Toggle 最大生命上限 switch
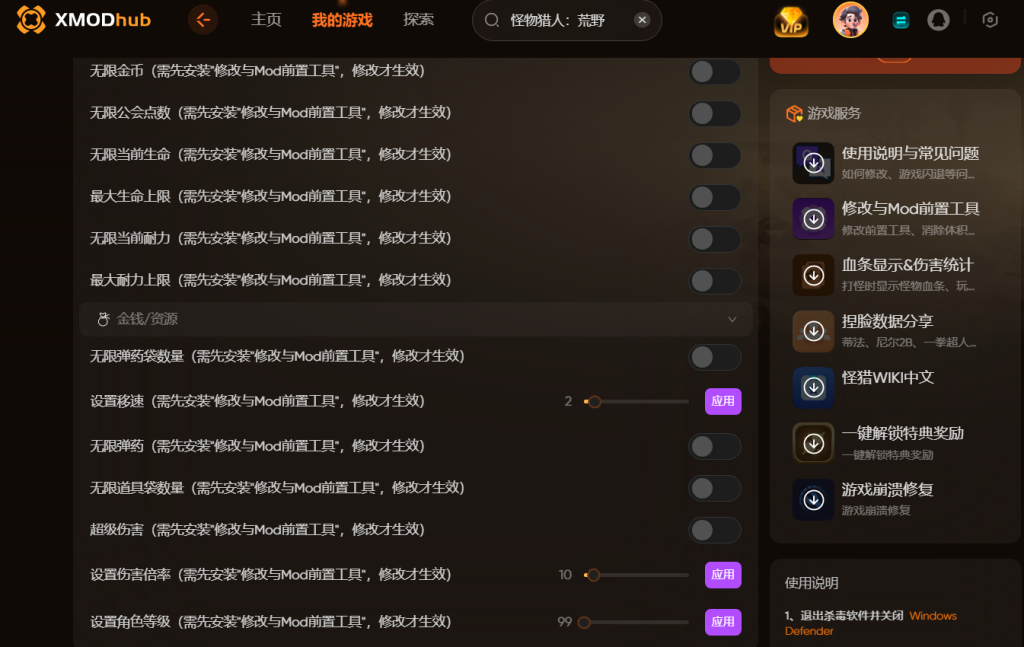This screenshot has width=1024, height=647. coord(714,197)
